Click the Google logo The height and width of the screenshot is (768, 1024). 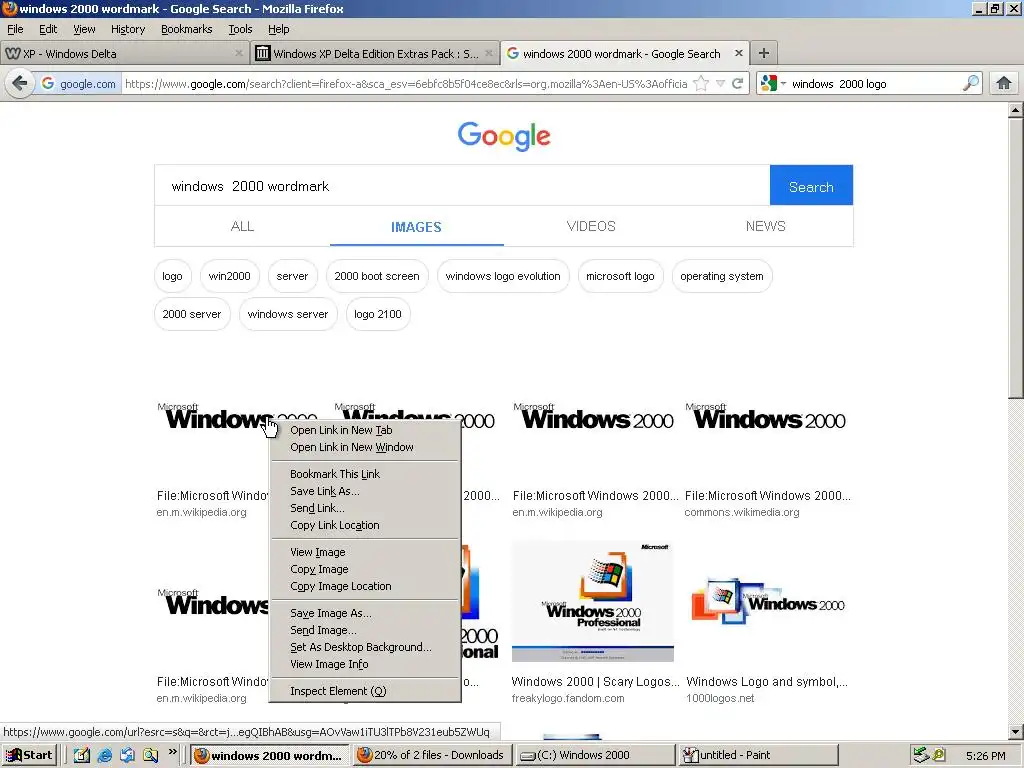(504, 136)
